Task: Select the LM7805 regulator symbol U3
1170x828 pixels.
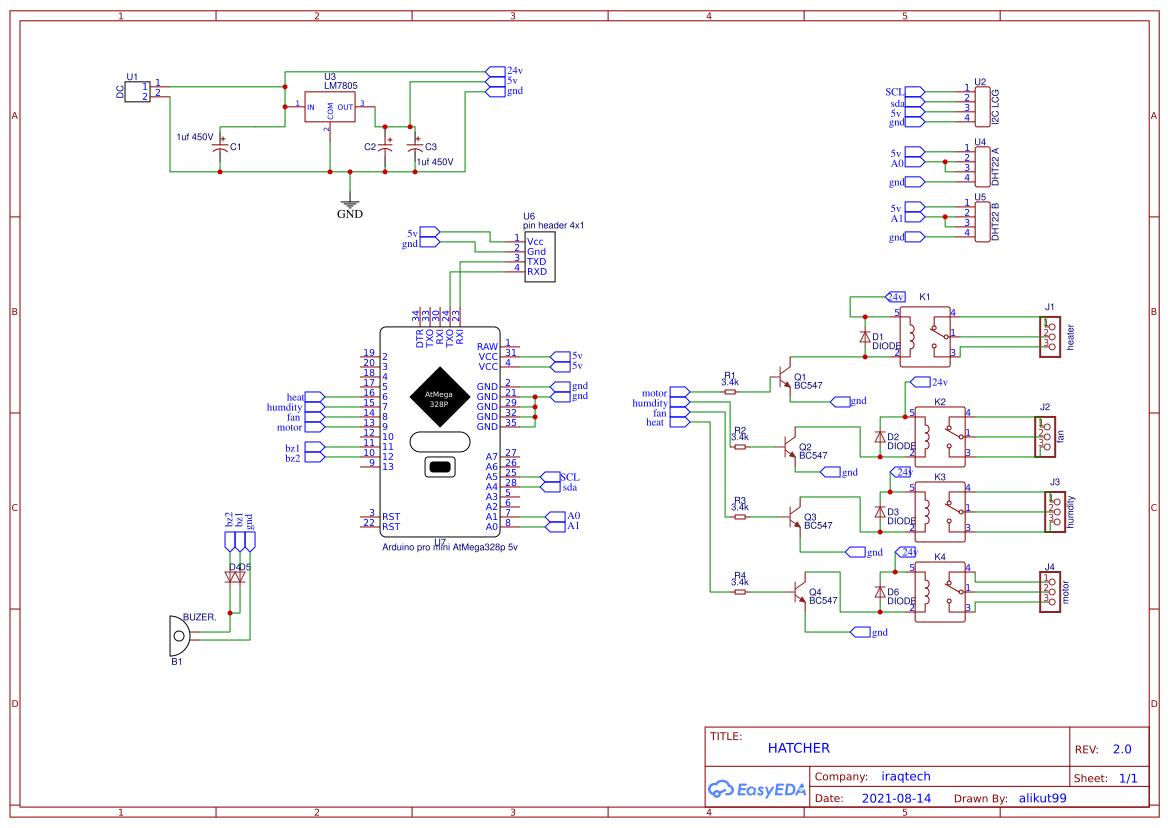Action: tap(328, 107)
